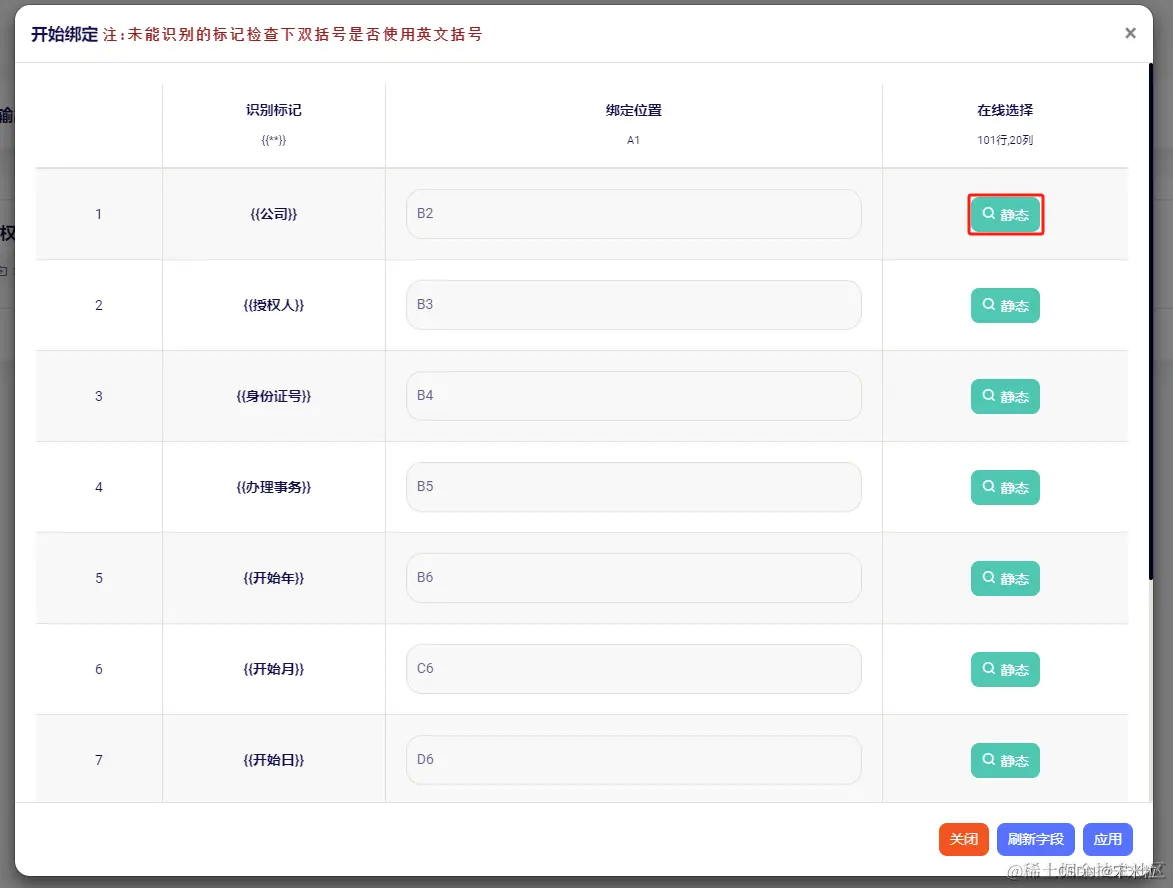Viewport: 1173px width, 888px height.
Task: Click the orange 关闭 button
Action: tap(964, 839)
